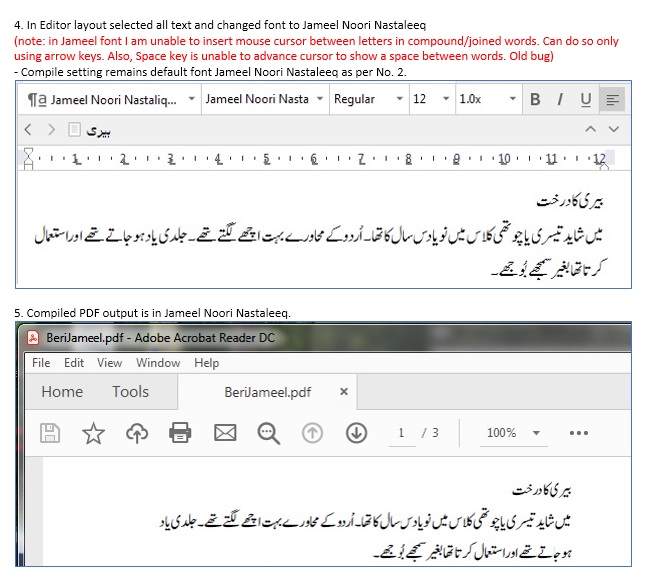This screenshot has height=583, width=657.
Task: Click the current page number field
Action: point(401,433)
